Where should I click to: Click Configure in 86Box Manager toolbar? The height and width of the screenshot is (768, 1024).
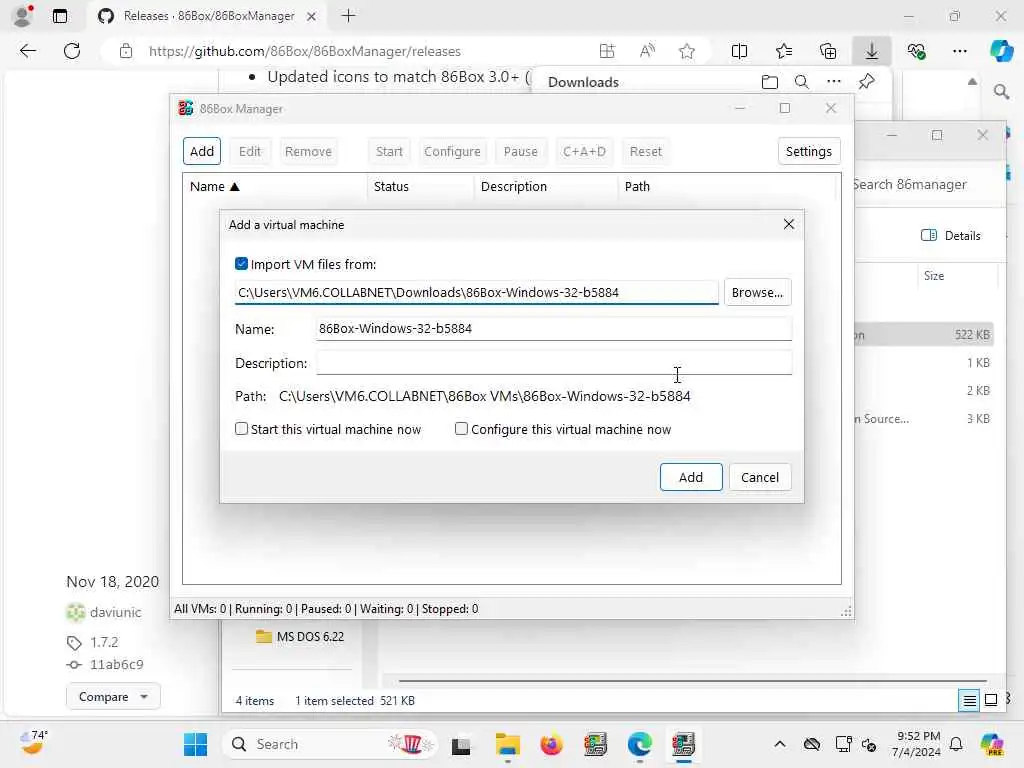452,152
